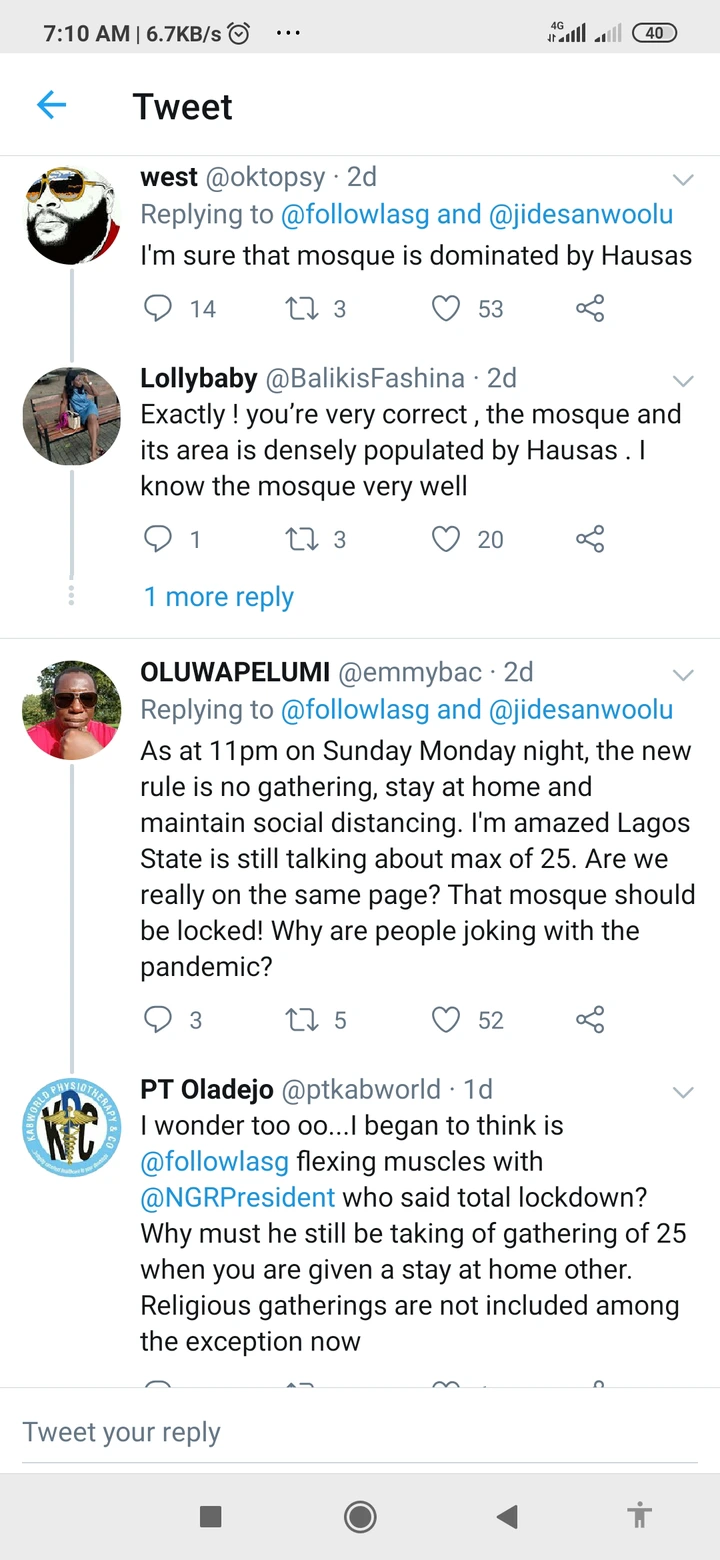Viewport: 720px width, 1560px height.
Task: Open @NGRPresident mention in PT Oladejo's reply
Action: coord(238,1197)
